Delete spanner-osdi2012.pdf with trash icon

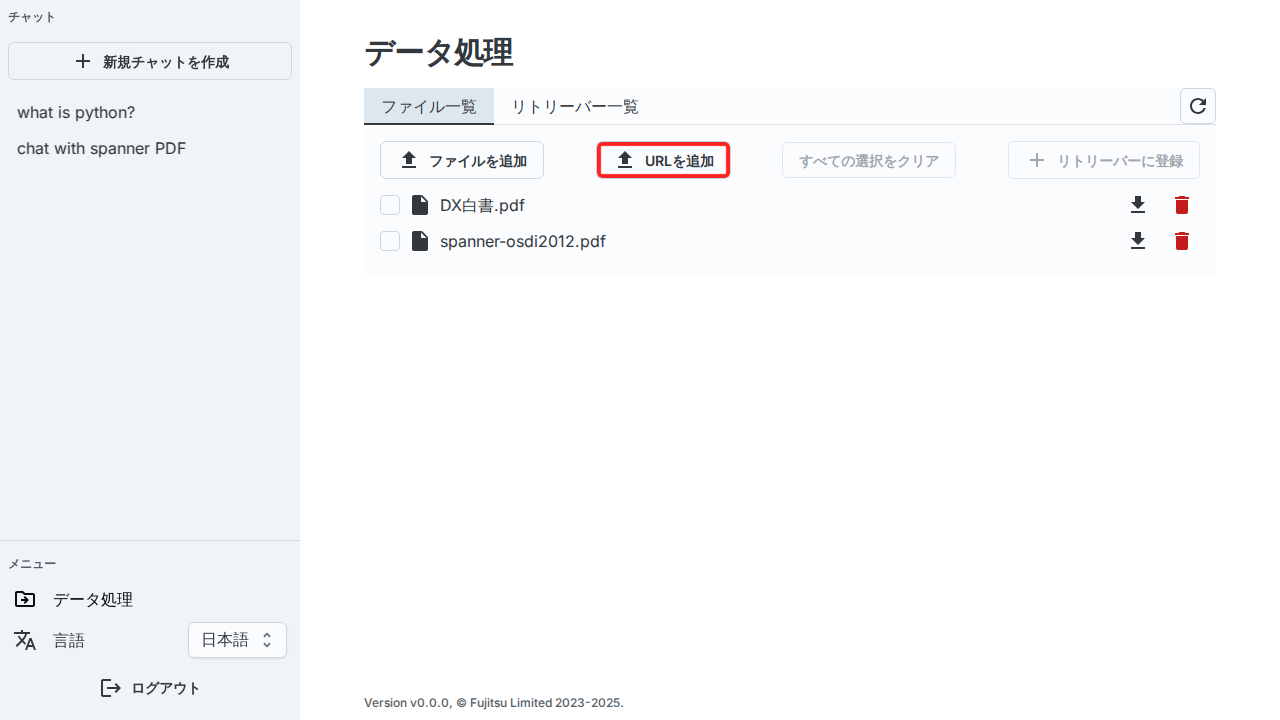(x=1182, y=241)
